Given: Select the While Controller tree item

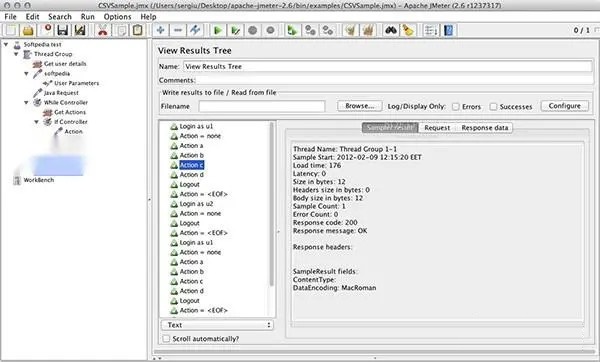Looking at the screenshot, I should tap(65, 103).
